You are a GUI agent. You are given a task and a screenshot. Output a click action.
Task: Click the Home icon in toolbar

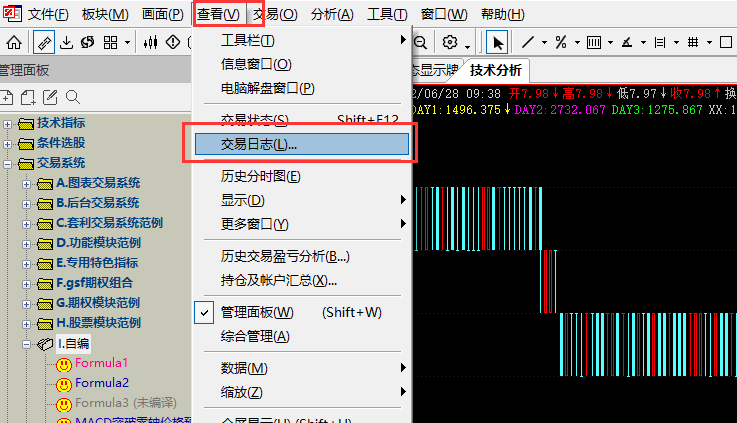15,42
